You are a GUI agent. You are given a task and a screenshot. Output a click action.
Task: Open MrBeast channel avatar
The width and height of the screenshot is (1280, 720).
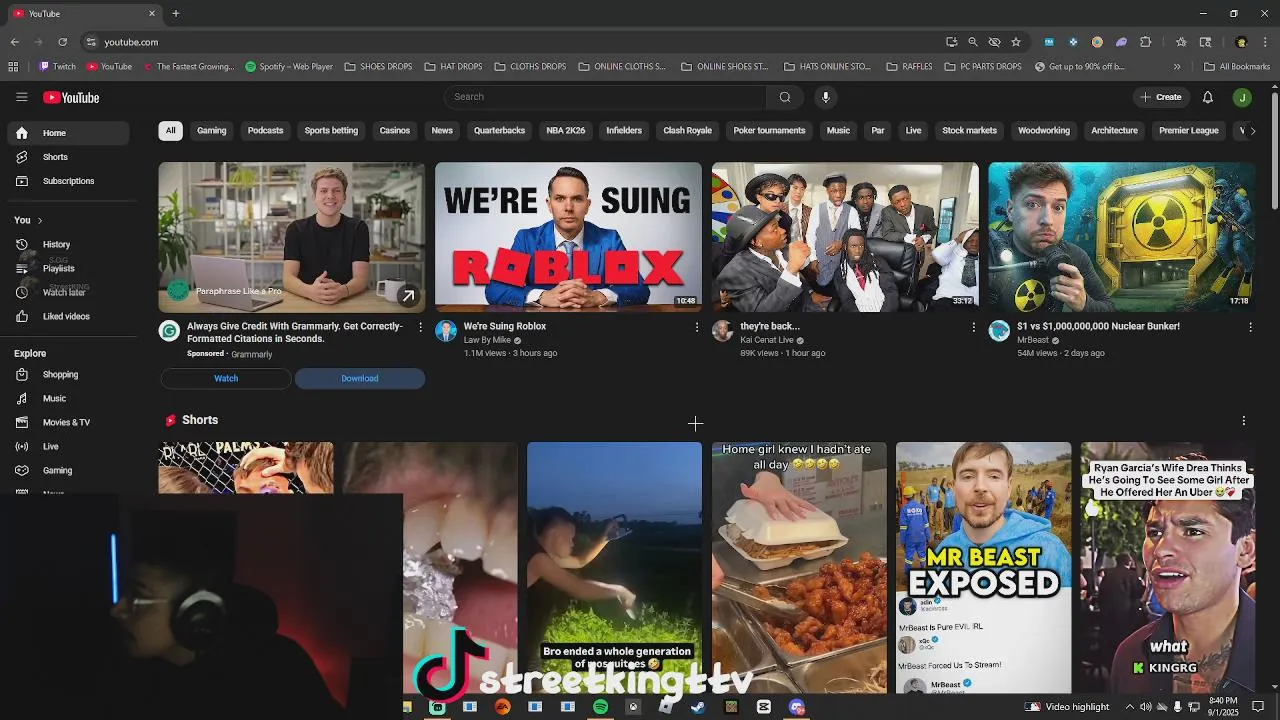pyautogui.click(x=999, y=331)
